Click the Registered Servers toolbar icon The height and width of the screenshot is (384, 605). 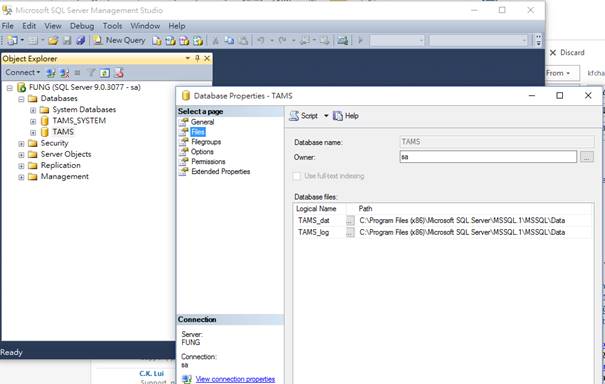click(x=342, y=40)
